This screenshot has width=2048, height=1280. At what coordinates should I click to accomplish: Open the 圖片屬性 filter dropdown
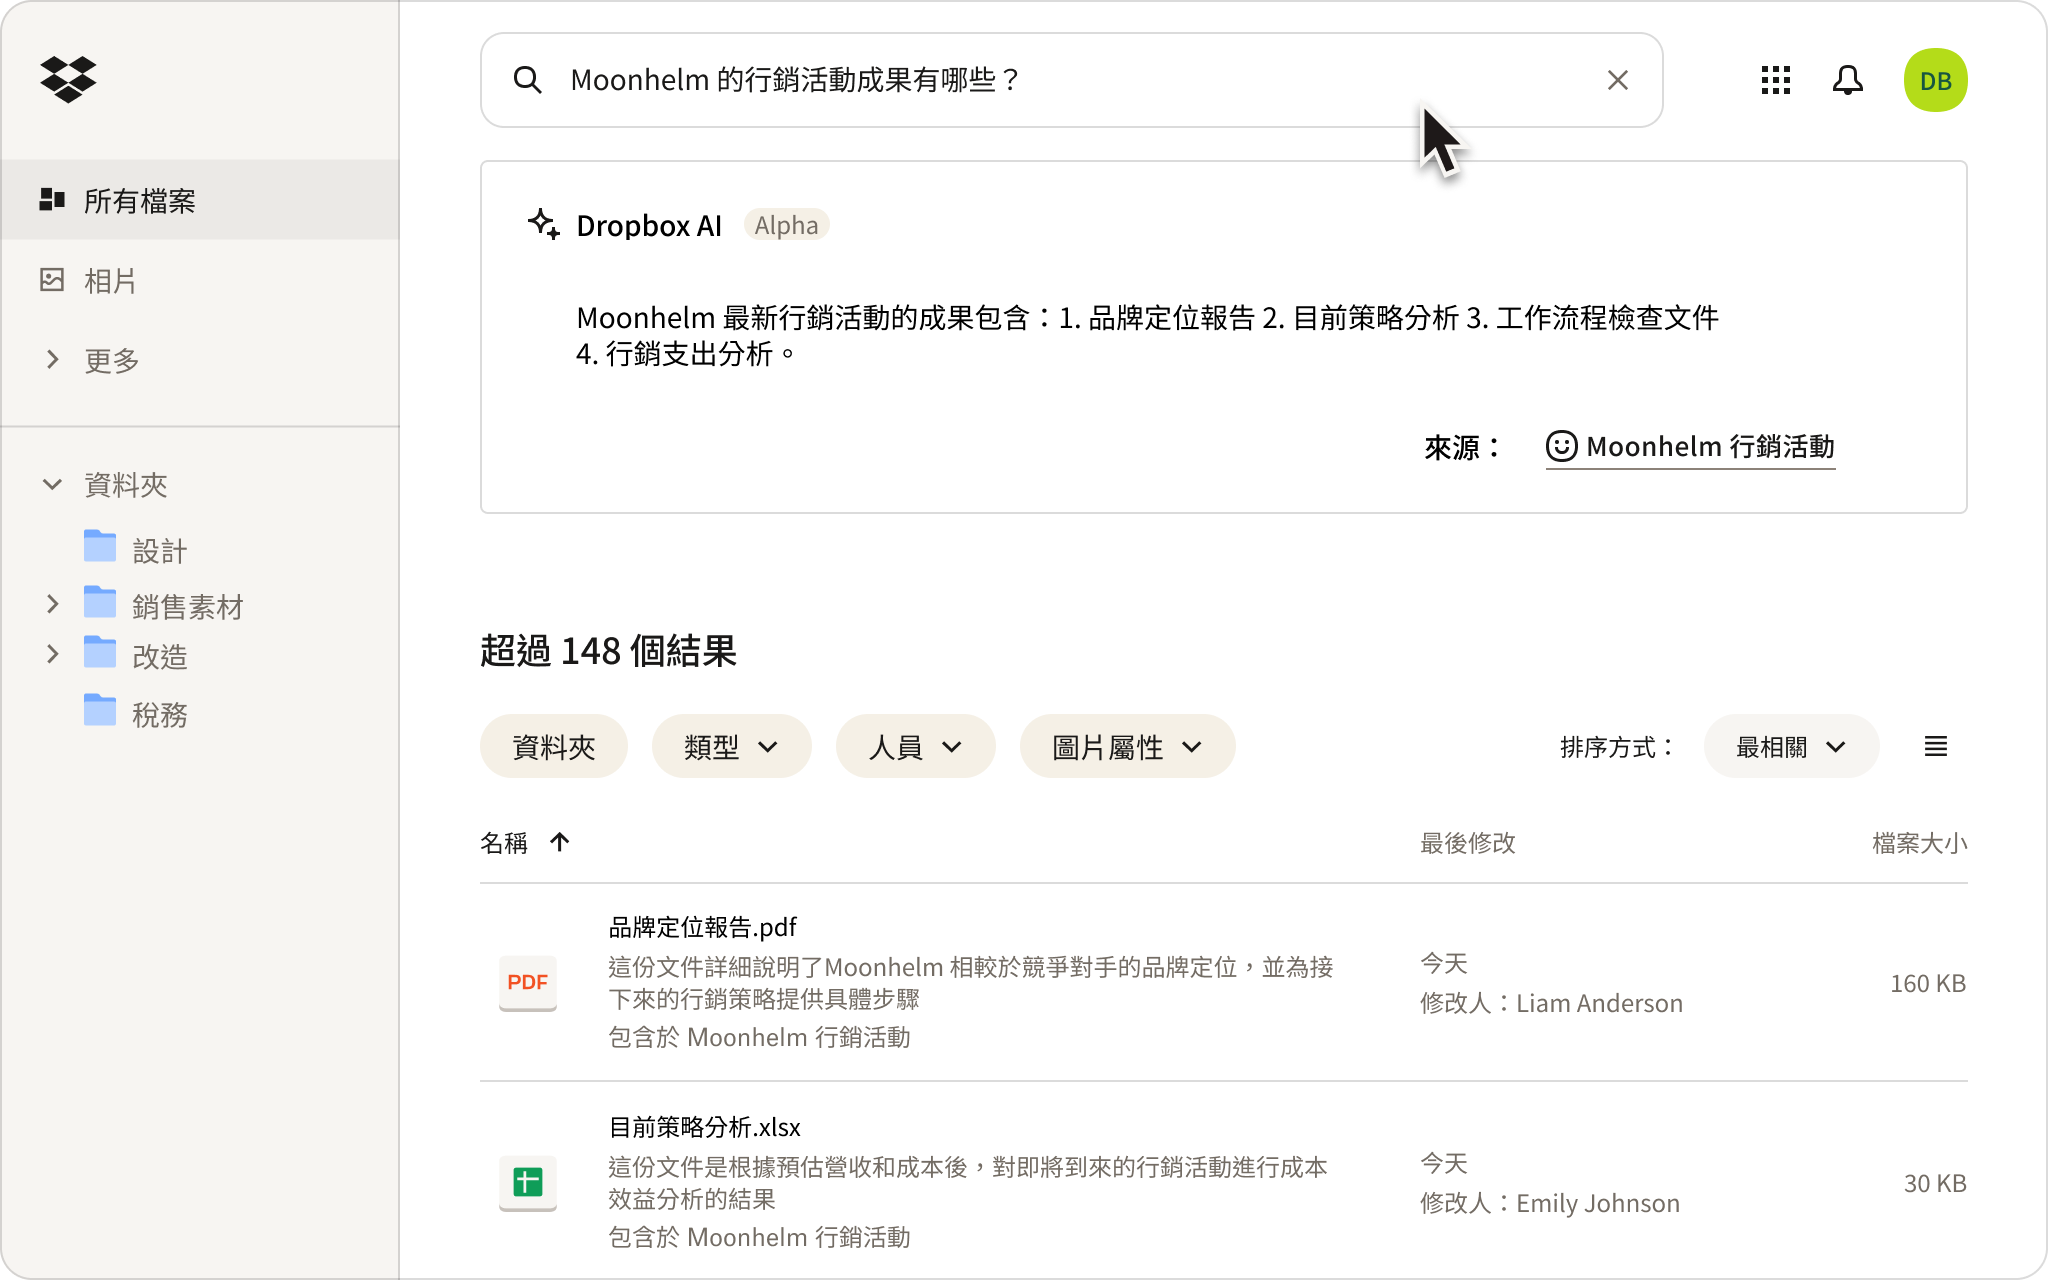[x=1127, y=746]
